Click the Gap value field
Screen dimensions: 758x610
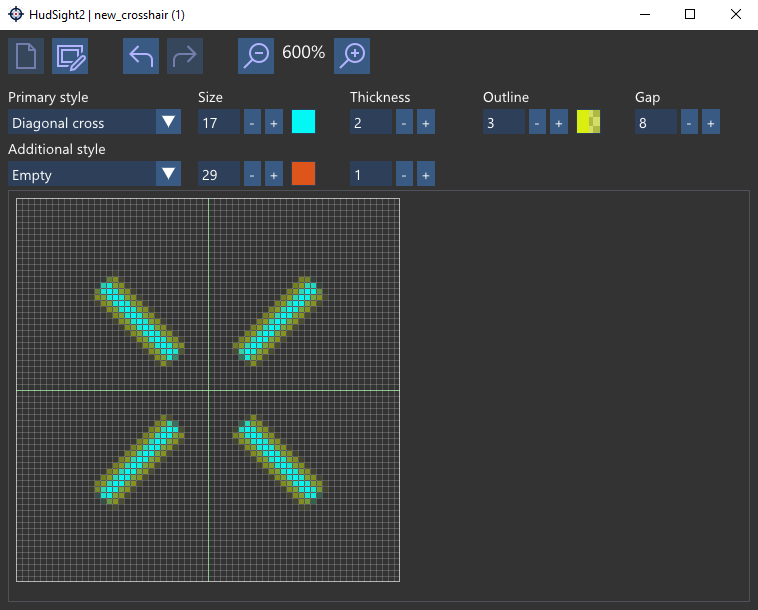pyautogui.click(x=655, y=123)
